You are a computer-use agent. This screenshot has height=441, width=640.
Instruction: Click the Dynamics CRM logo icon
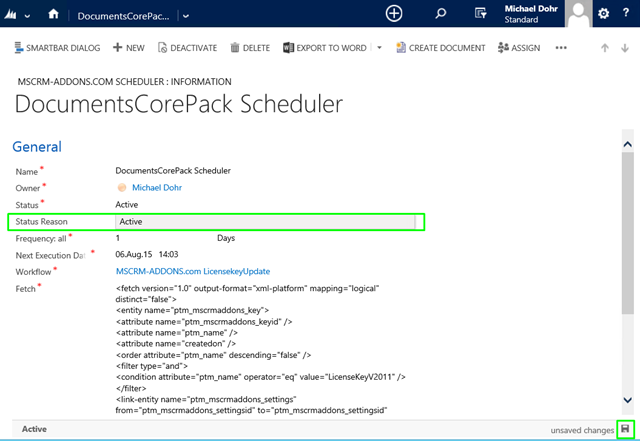pos(10,15)
